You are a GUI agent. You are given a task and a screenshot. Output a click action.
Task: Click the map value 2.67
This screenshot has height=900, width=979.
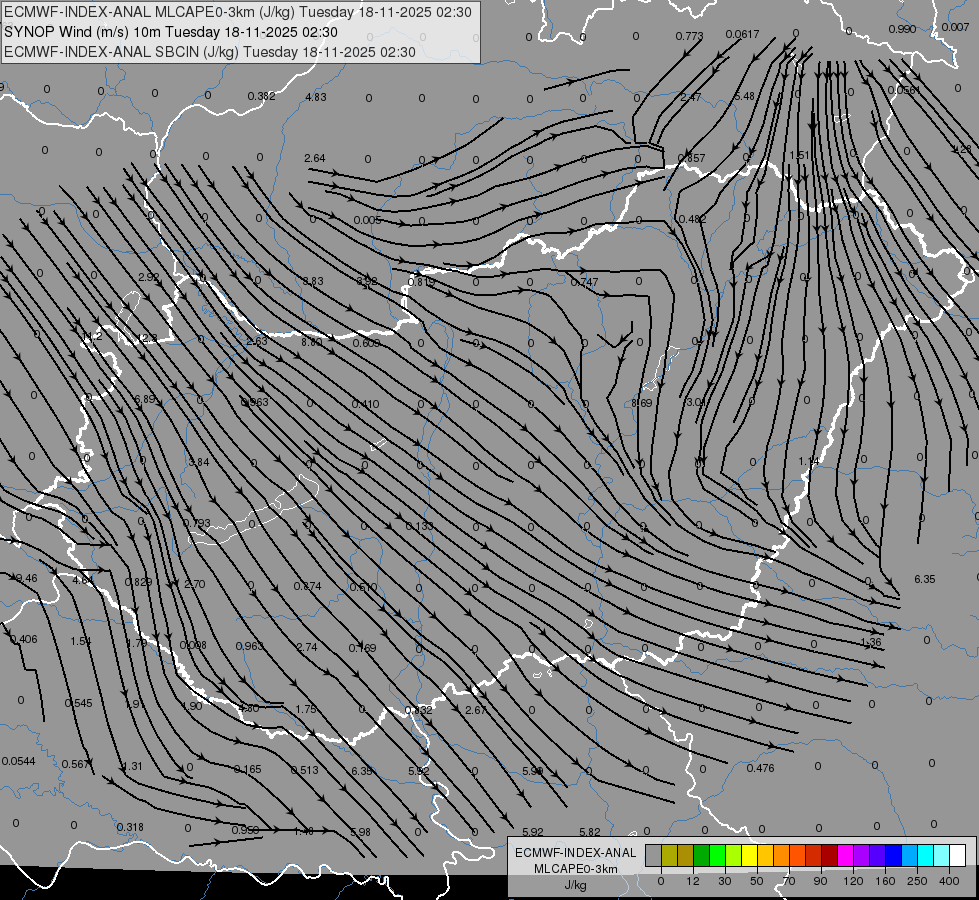(476, 710)
